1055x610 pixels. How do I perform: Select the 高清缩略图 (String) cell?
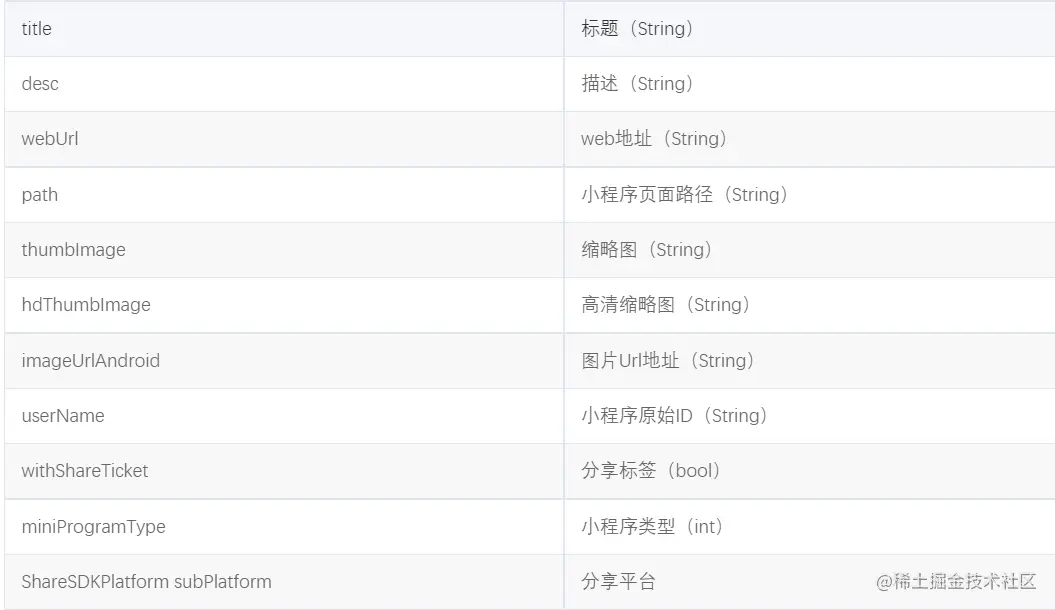click(x=665, y=305)
